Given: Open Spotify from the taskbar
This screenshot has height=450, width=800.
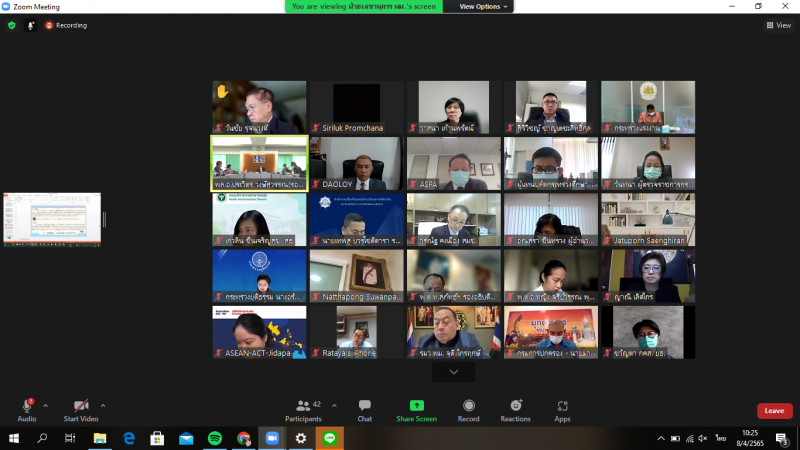Looking at the screenshot, I should click(215, 438).
